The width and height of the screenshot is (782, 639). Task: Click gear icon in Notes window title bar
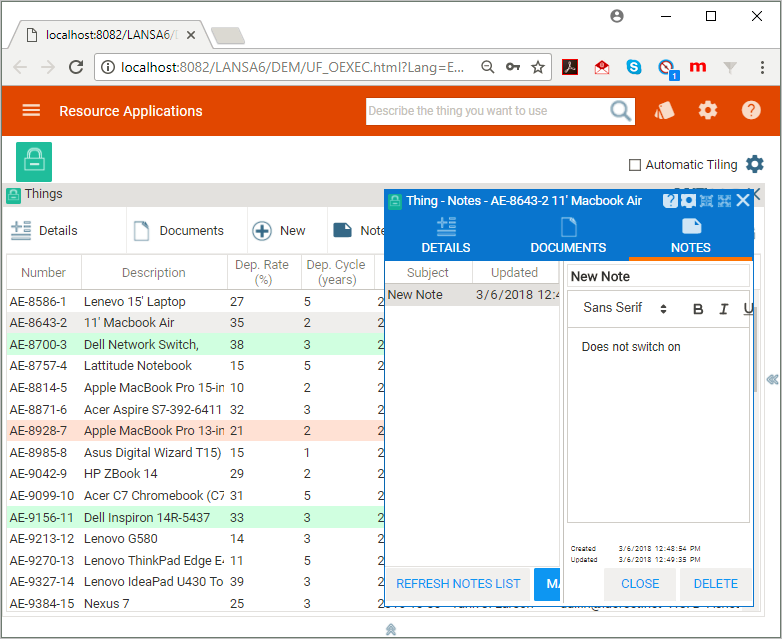pos(688,201)
